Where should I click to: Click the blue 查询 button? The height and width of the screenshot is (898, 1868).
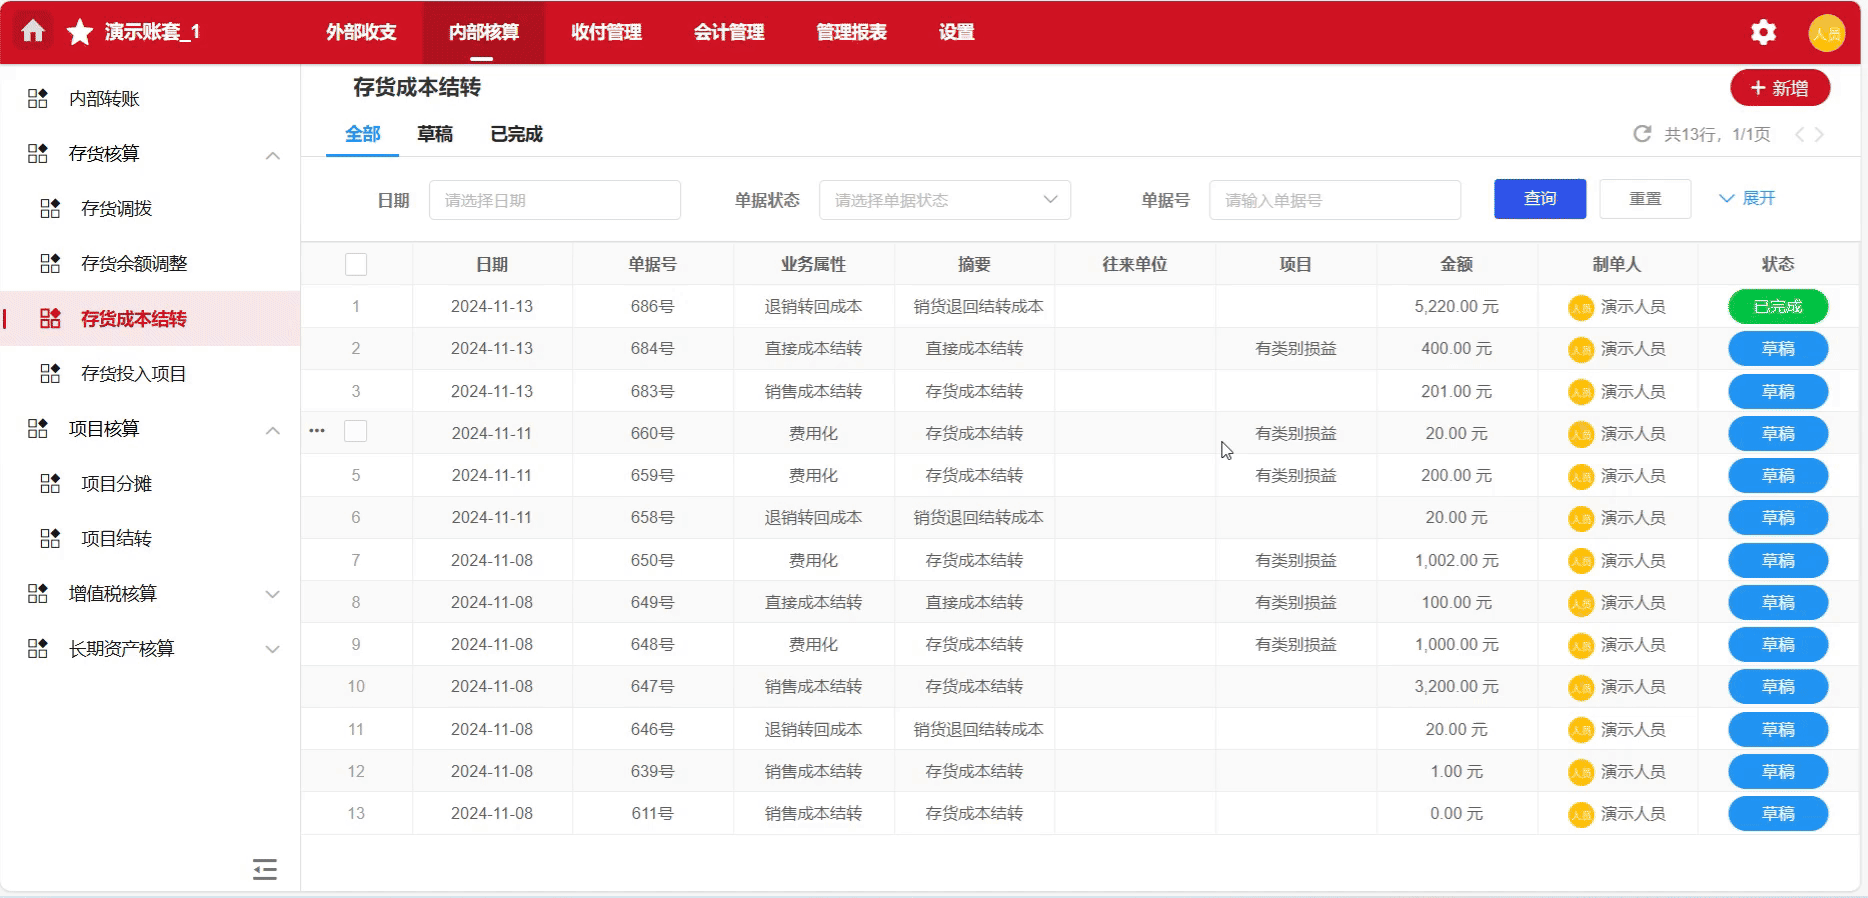1540,199
